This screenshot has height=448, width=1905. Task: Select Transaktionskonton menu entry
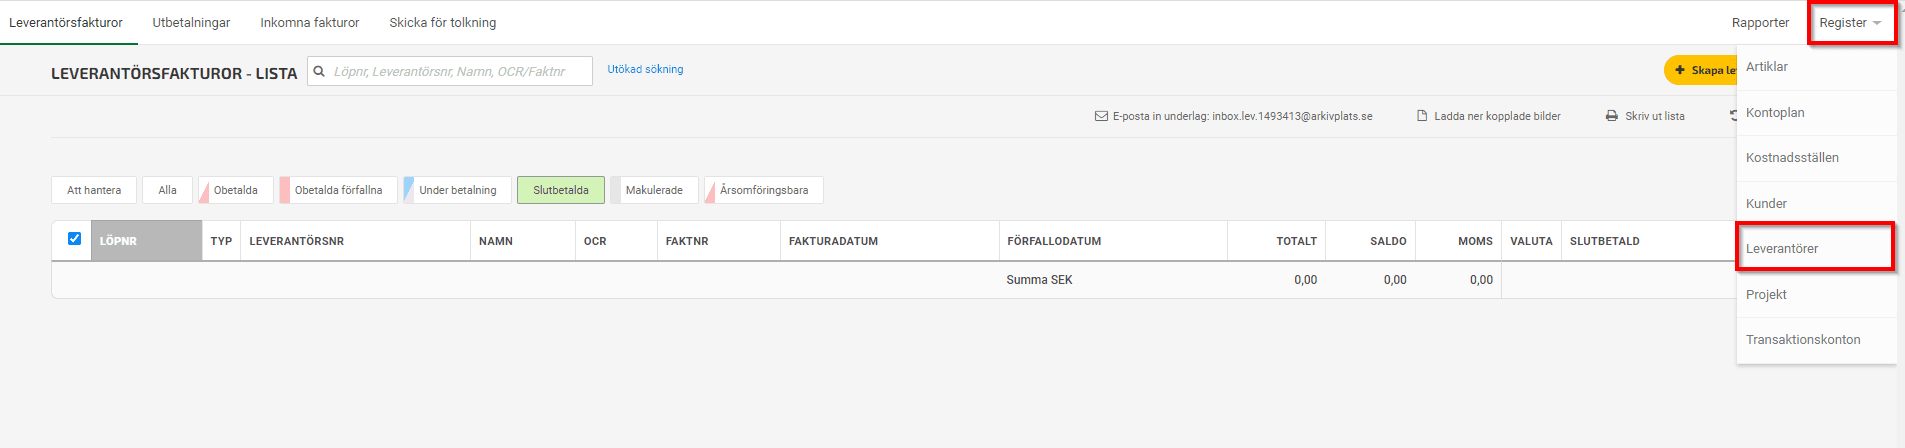click(1803, 339)
